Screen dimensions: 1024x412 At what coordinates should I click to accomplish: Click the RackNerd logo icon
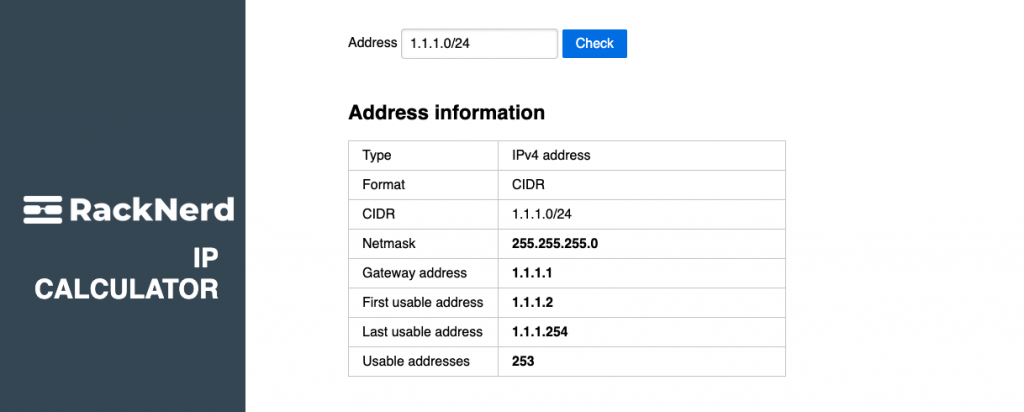pyautogui.click(x=43, y=210)
